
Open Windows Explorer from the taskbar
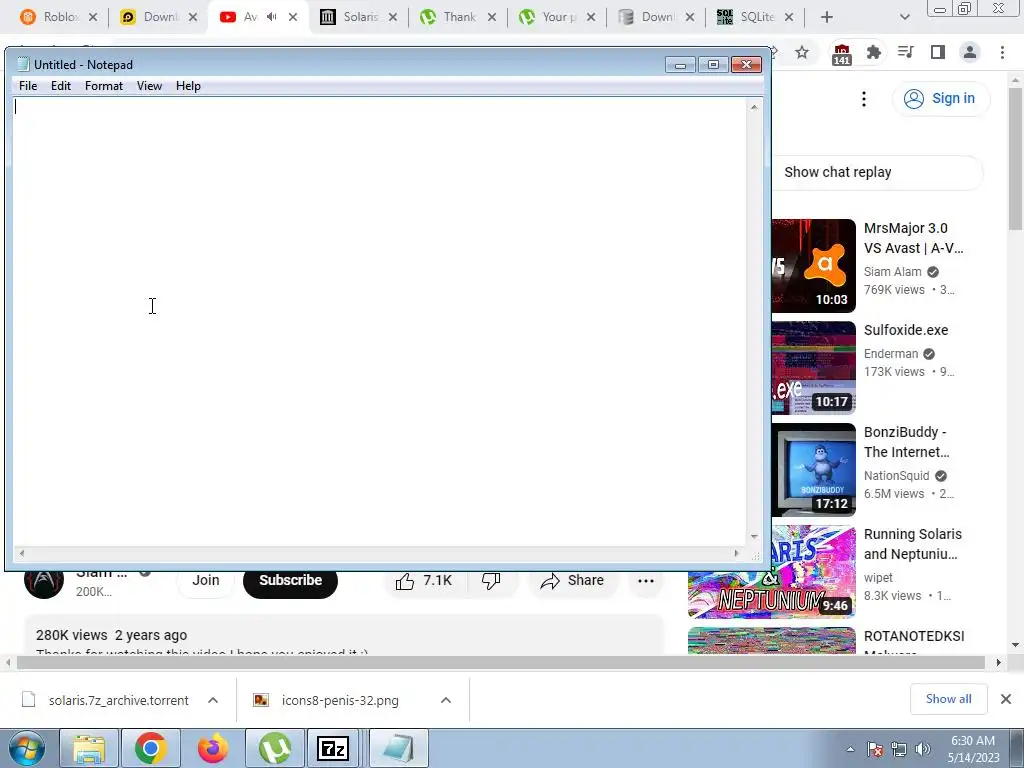[89, 748]
